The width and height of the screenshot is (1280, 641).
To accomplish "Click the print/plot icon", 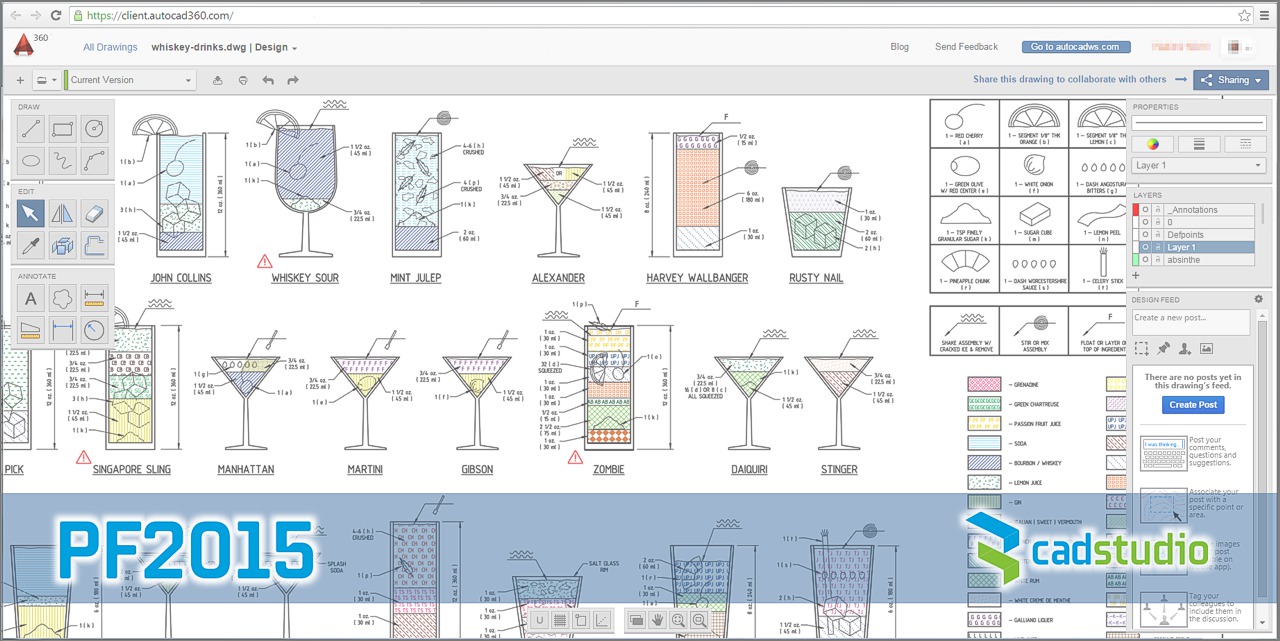I will click(x=243, y=80).
